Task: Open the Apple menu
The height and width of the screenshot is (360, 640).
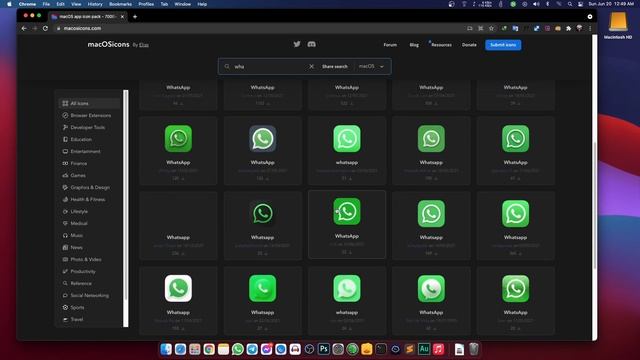Action: (9, 4)
